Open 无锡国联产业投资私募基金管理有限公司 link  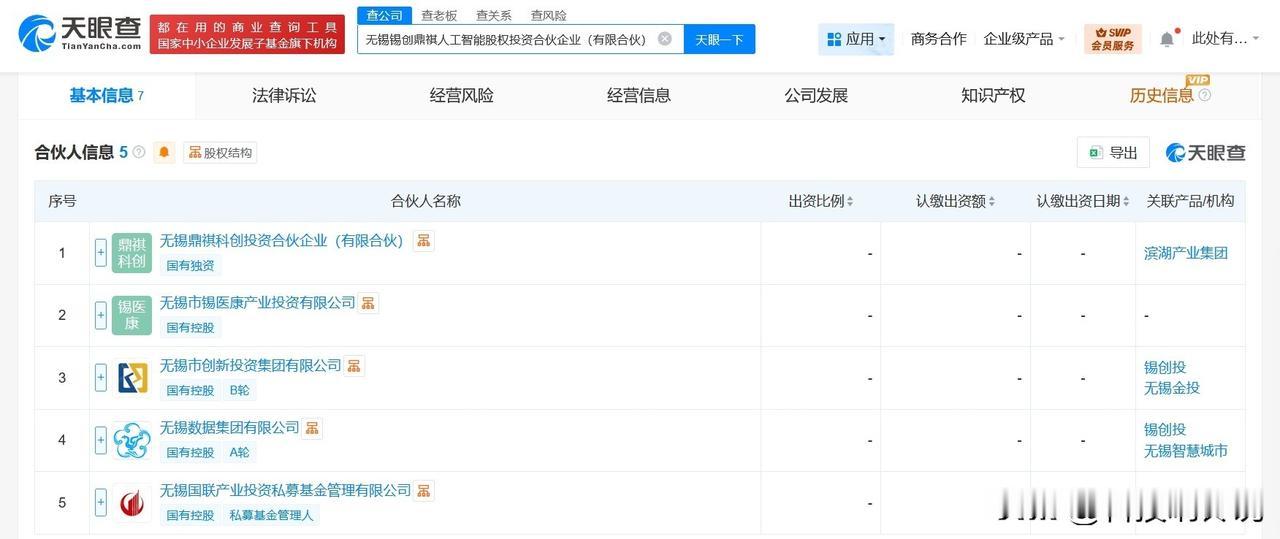click(x=285, y=491)
